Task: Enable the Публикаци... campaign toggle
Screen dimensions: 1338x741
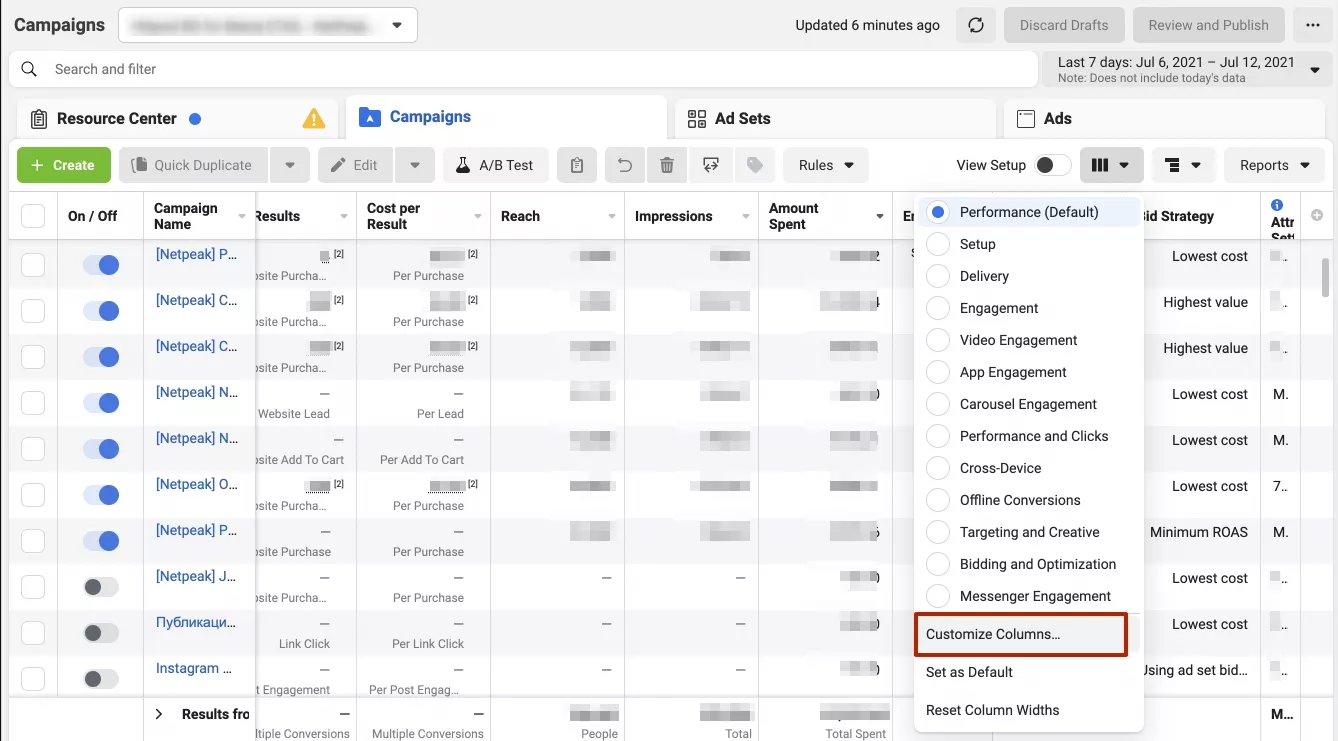Action: 101,633
